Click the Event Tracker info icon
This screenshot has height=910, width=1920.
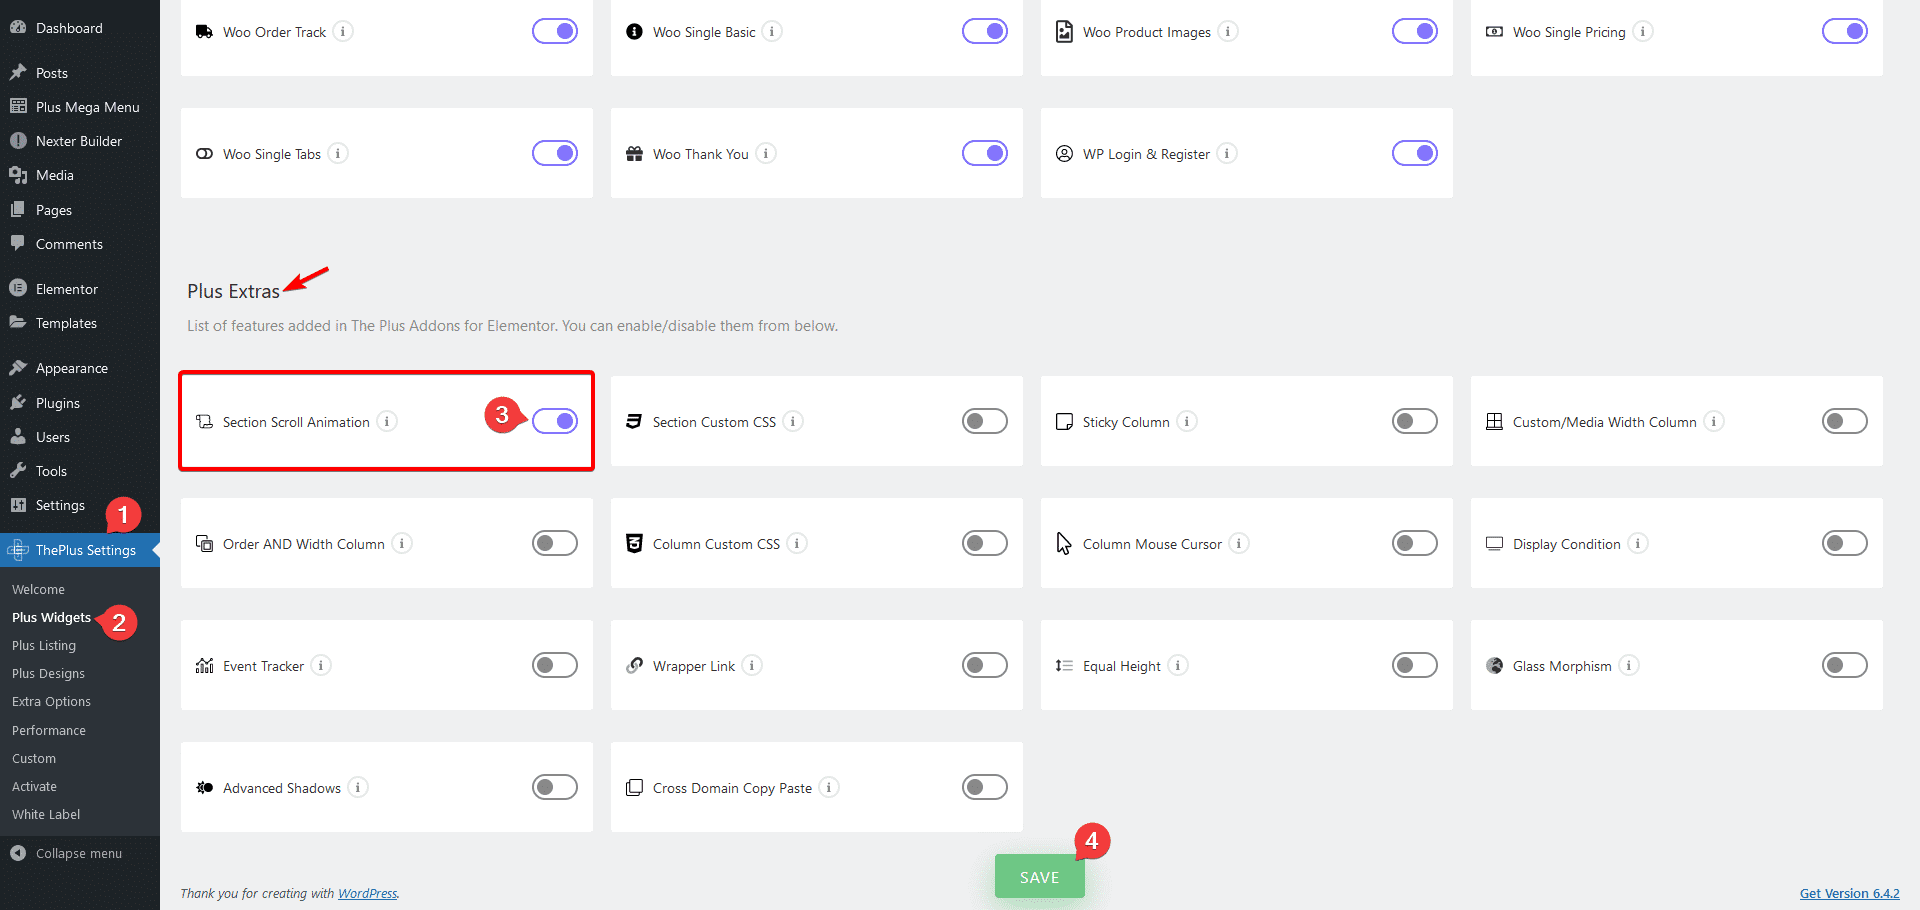(x=321, y=666)
